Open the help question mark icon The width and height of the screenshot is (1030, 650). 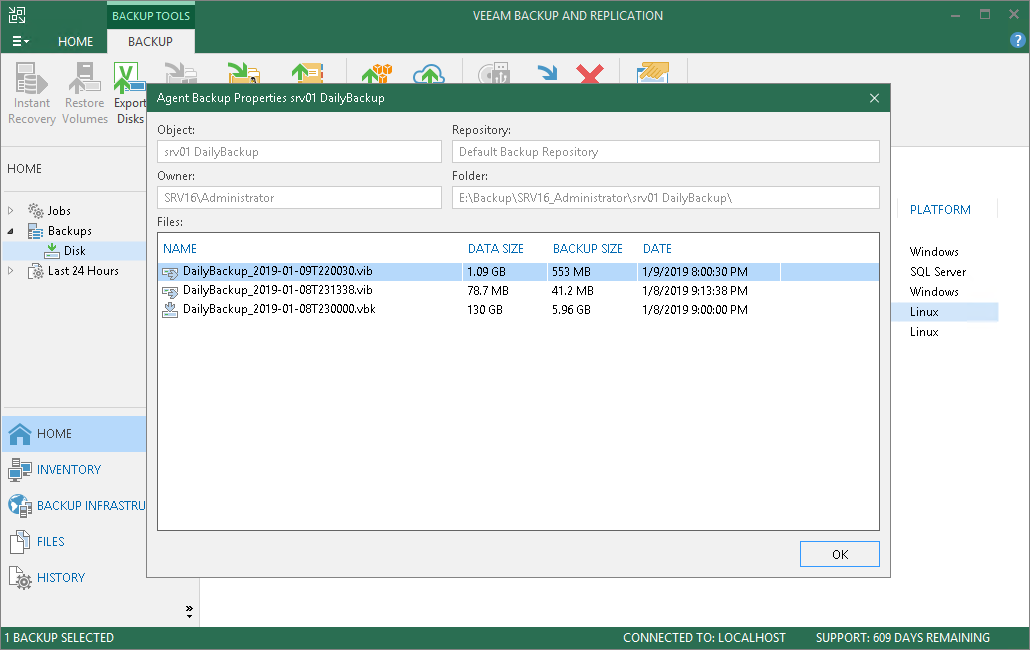1017,41
